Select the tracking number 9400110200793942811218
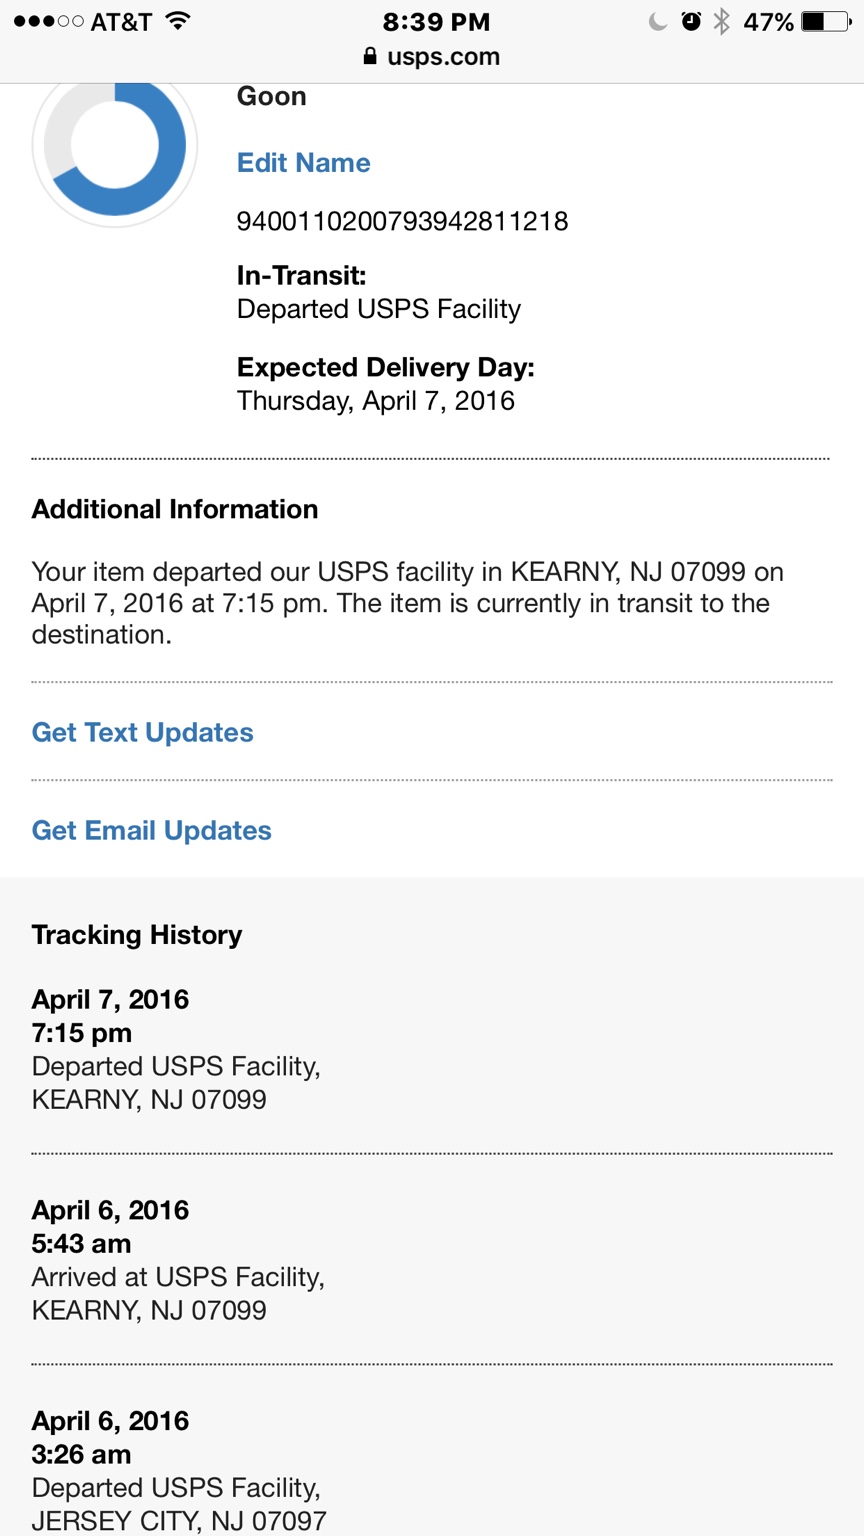The width and height of the screenshot is (864, 1536). tap(402, 221)
